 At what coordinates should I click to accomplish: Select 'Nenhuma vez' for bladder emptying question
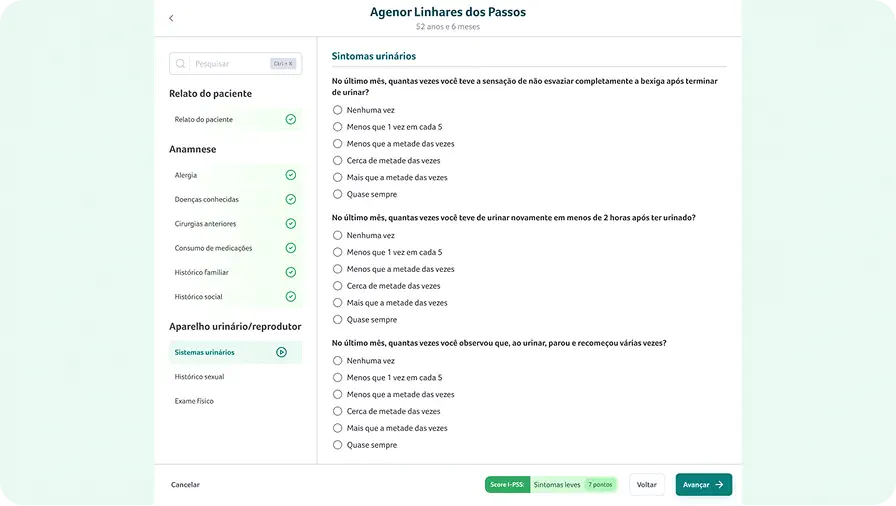pyautogui.click(x=338, y=110)
